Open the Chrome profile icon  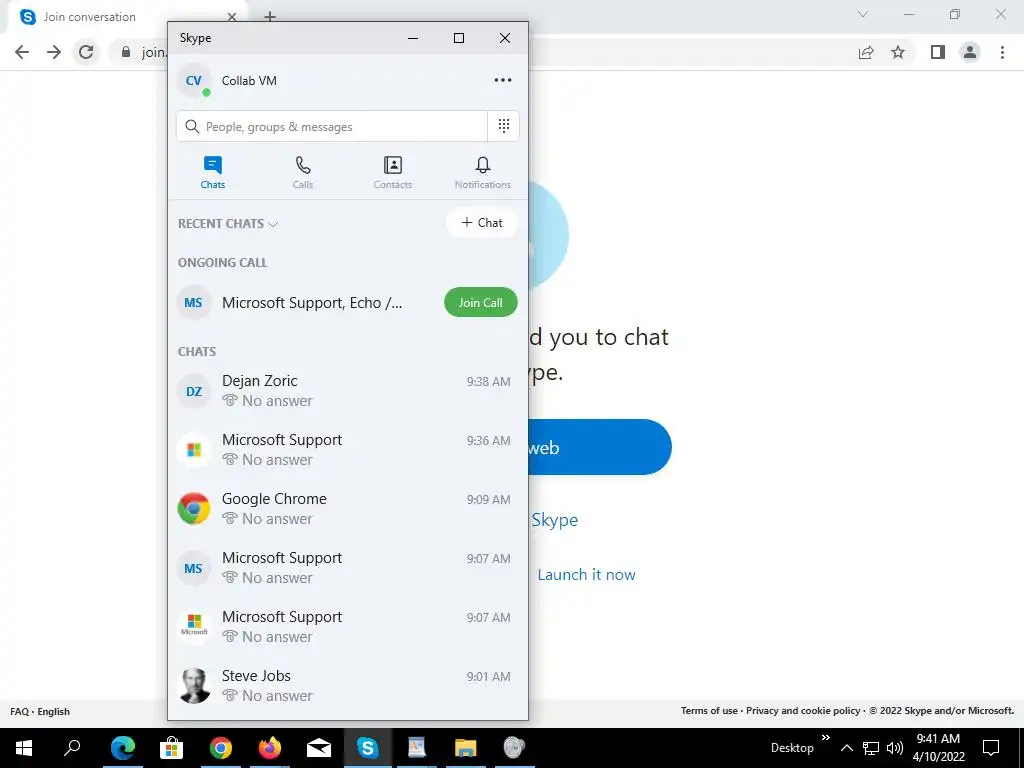click(970, 52)
